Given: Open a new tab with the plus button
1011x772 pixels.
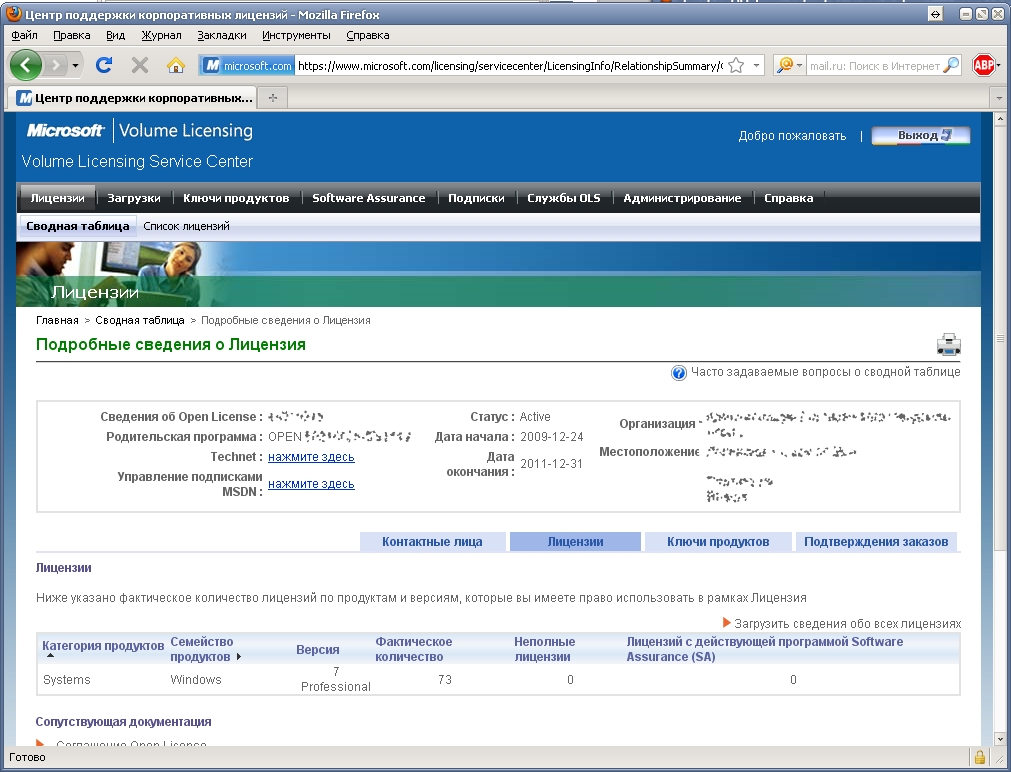Looking at the screenshot, I should pyautogui.click(x=273, y=98).
